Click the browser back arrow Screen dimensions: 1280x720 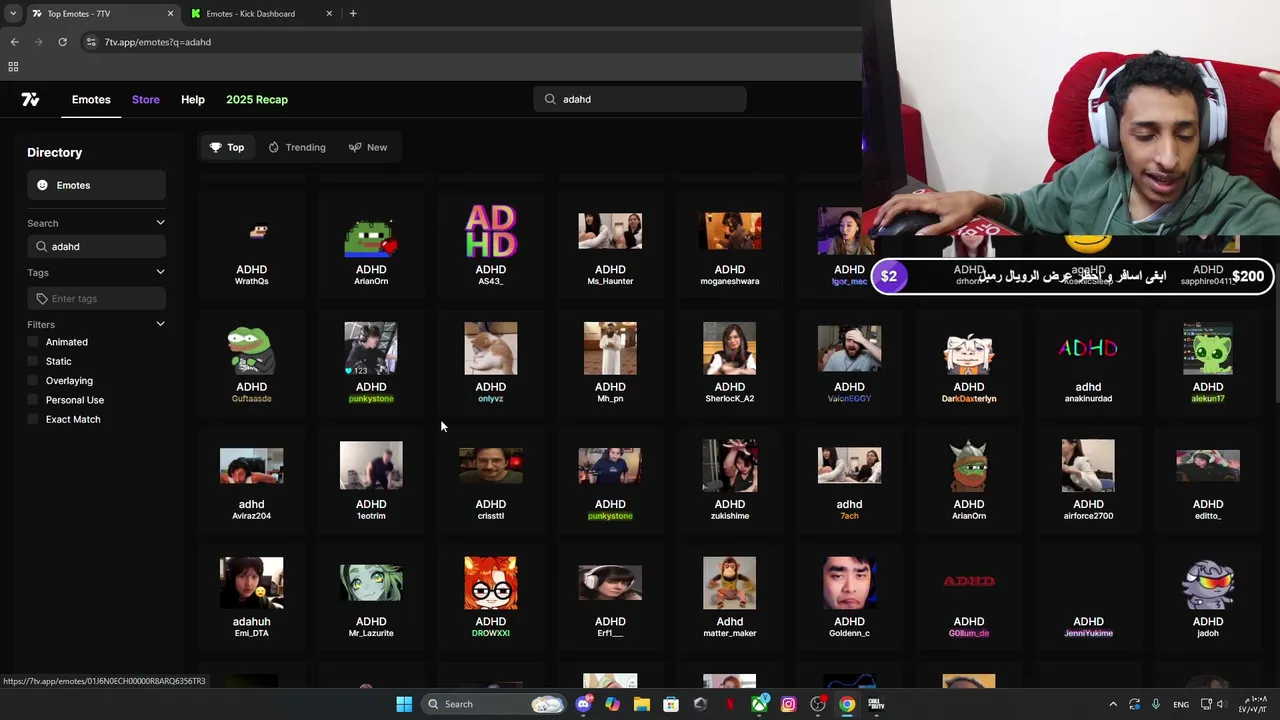(x=14, y=42)
